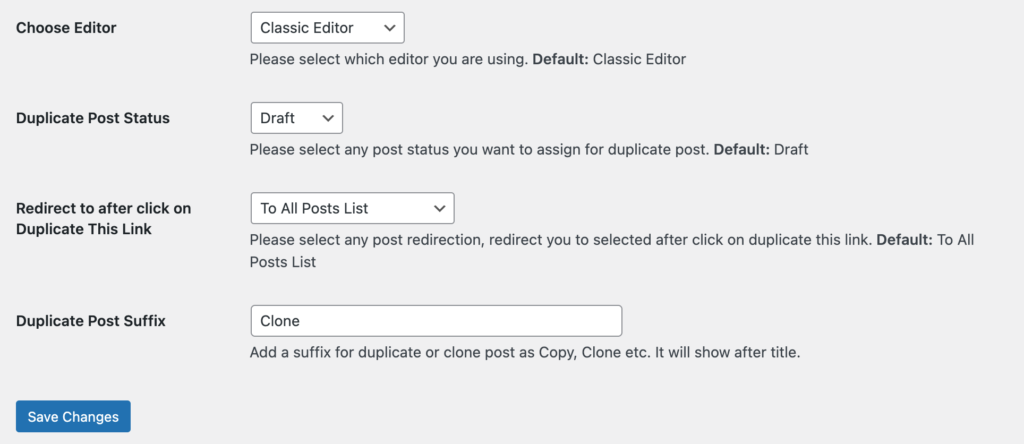
Task: Click the 'Add a suffix for duplicate' help text
Action: [x=525, y=353]
